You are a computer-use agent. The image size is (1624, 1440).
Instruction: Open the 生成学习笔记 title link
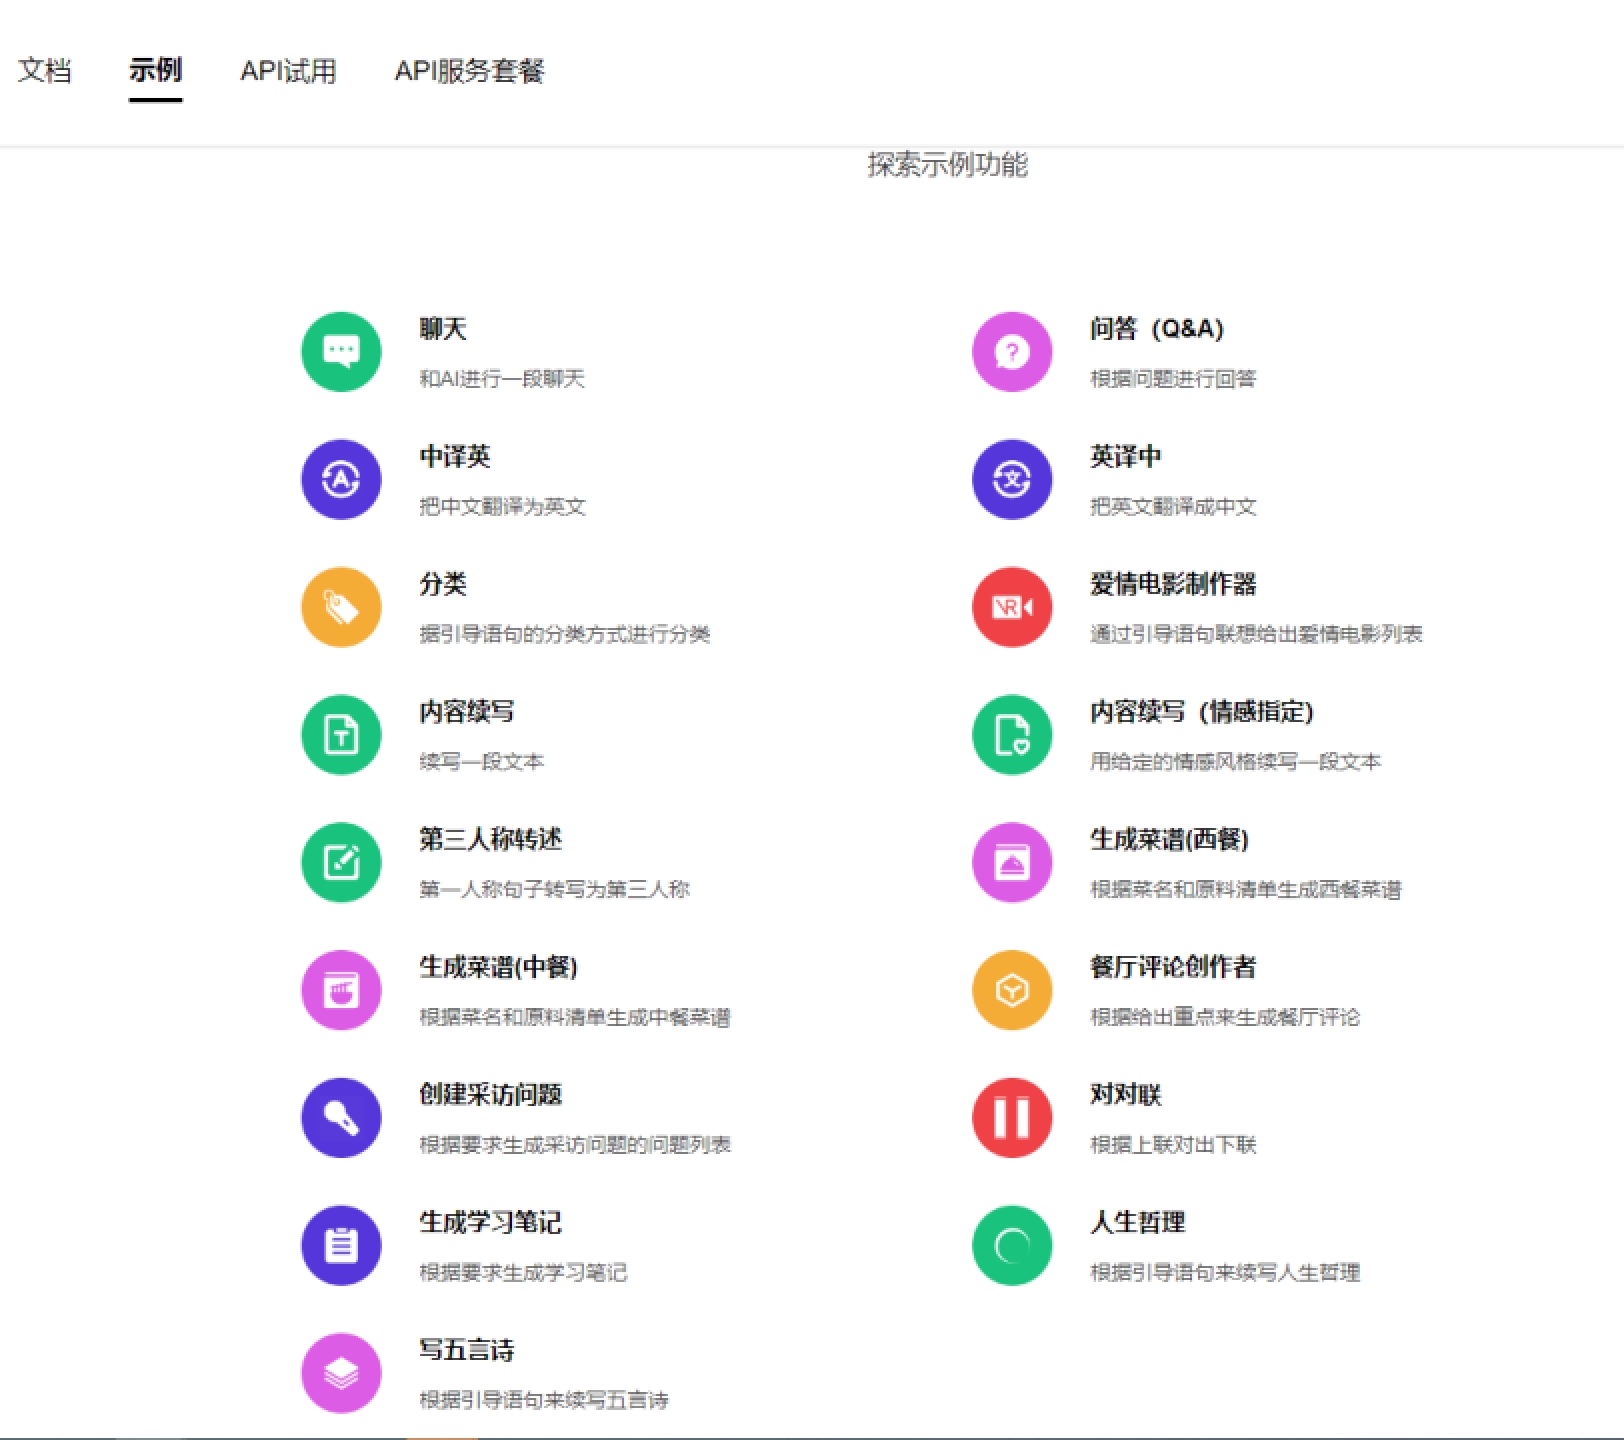tap(491, 1222)
